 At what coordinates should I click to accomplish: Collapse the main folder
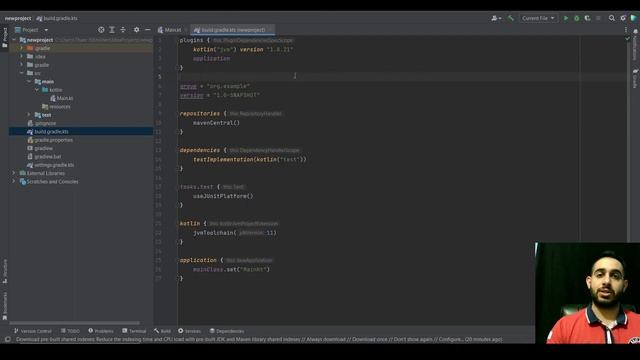click(x=29, y=82)
